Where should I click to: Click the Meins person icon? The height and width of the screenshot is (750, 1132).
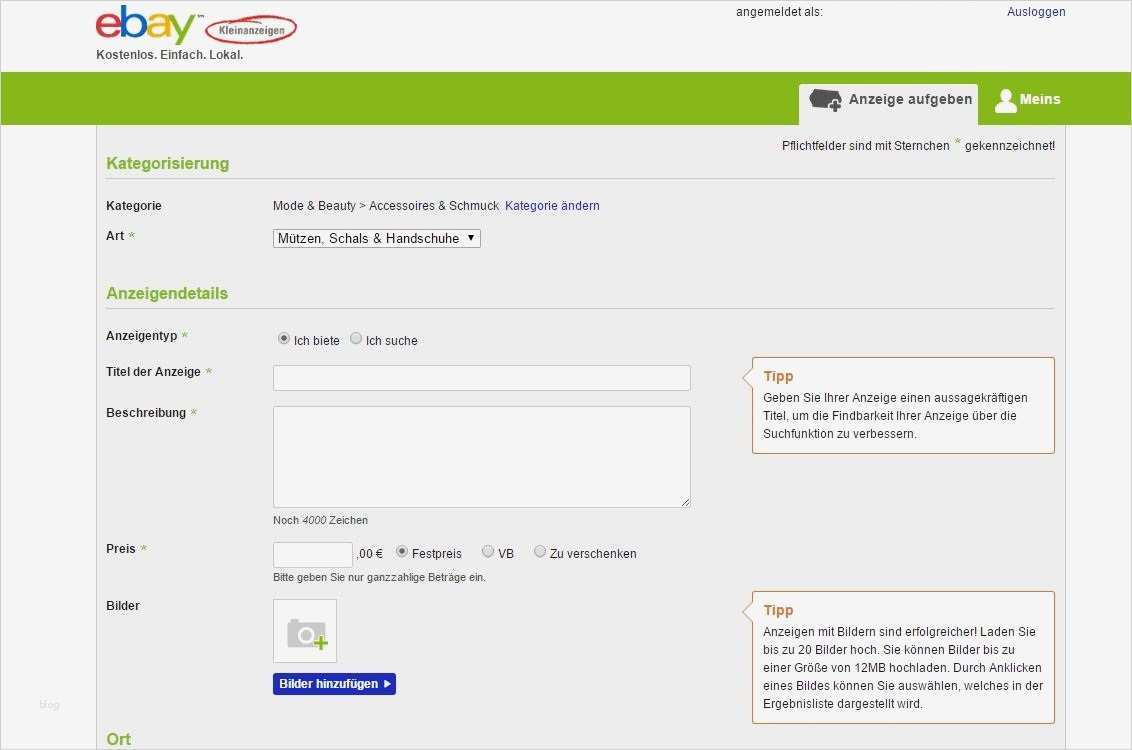[1005, 99]
